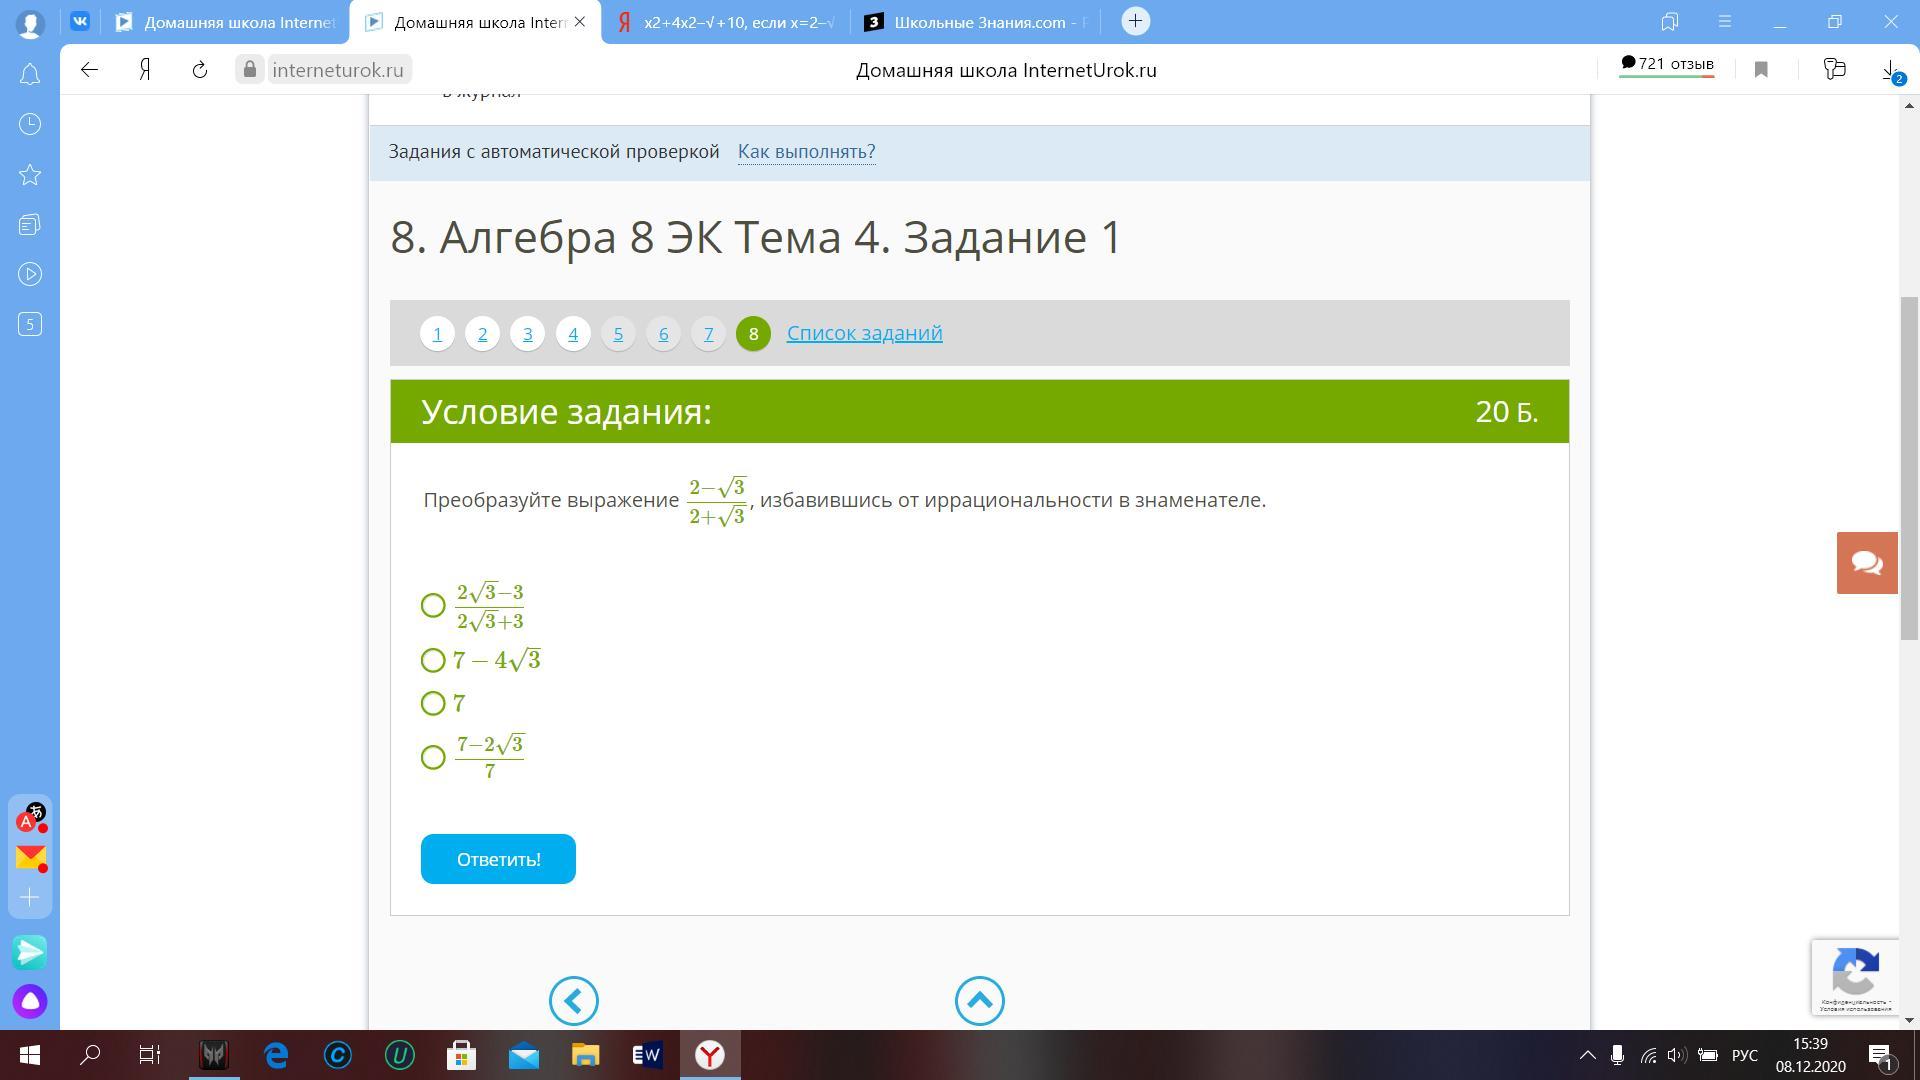The image size is (1920, 1080).
Task: Open the browser hamburger menu
Action: coord(1724,21)
